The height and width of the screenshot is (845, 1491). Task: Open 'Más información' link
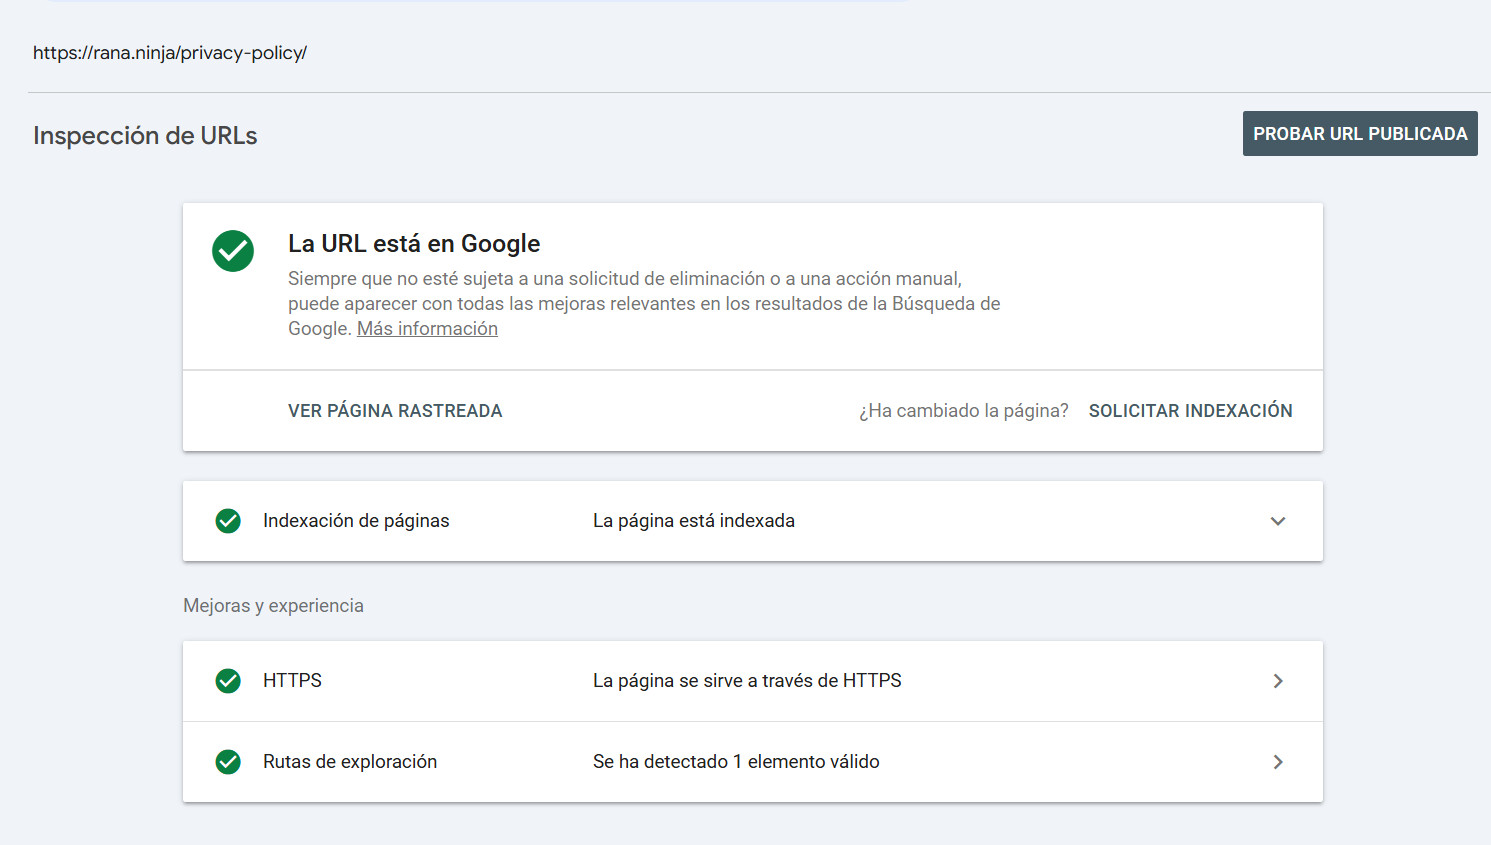(x=427, y=328)
